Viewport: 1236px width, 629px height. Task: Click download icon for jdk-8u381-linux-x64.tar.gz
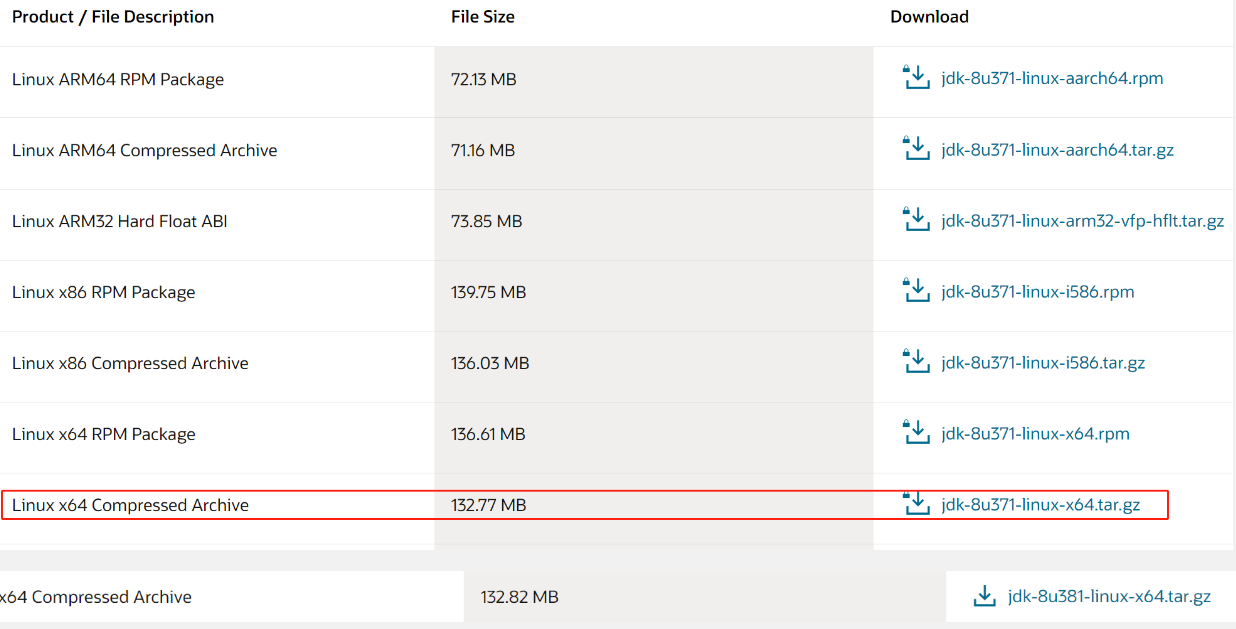tap(985, 596)
